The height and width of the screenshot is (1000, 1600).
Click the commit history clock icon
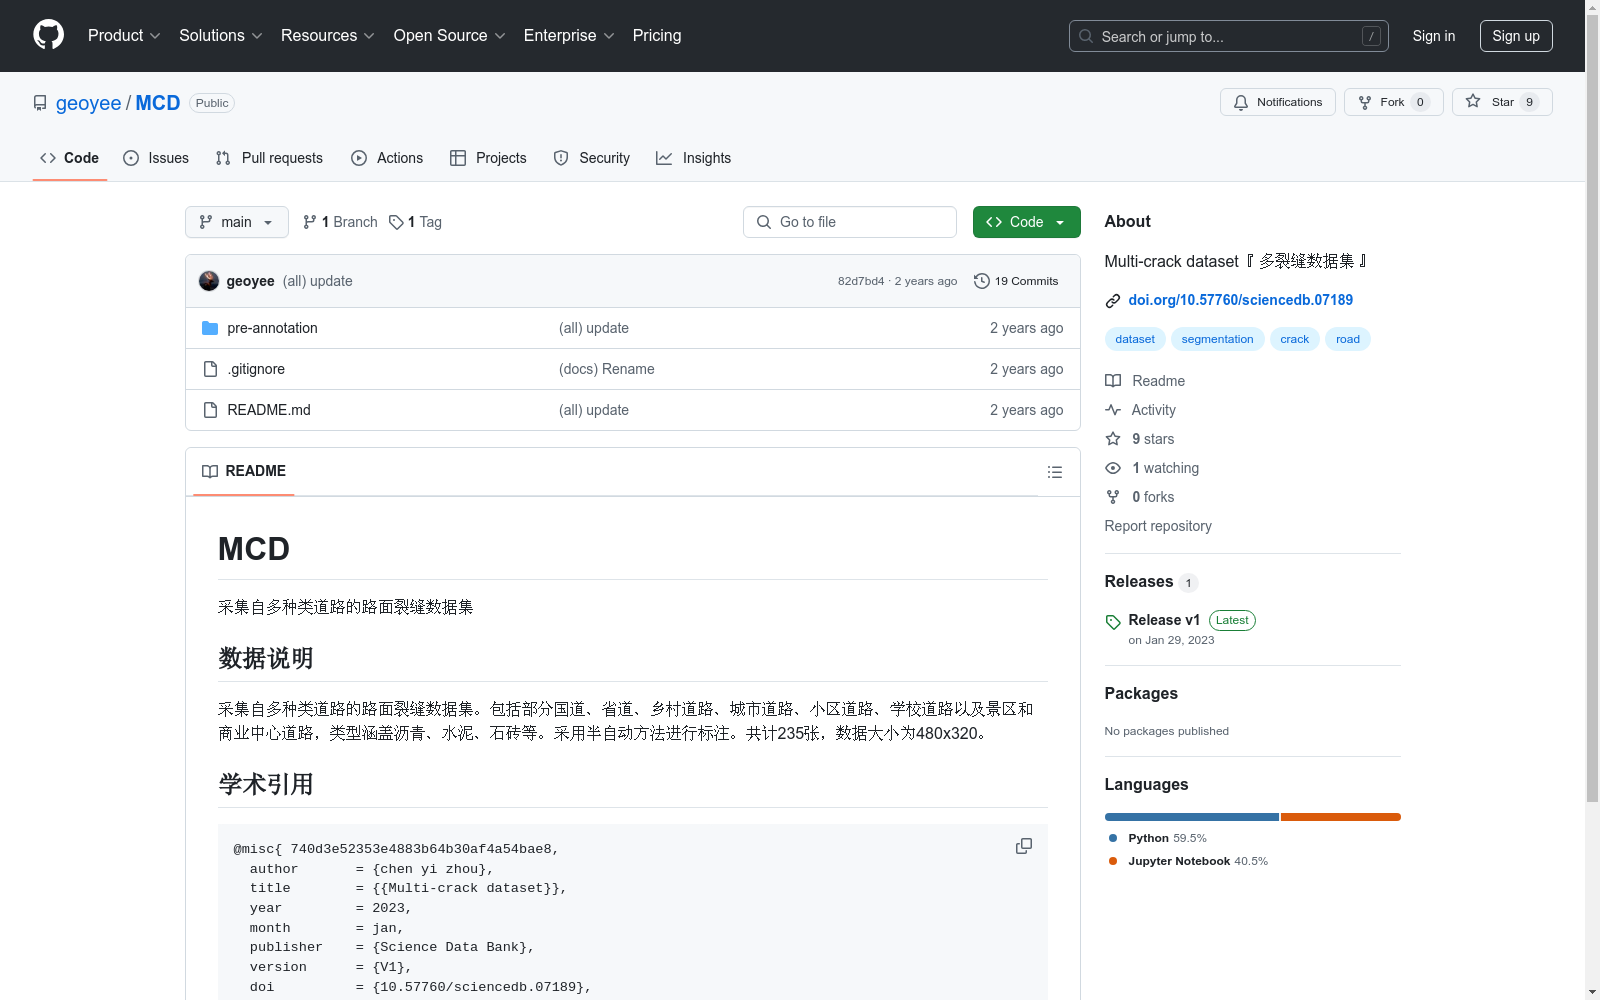click(x=982, y=281)
